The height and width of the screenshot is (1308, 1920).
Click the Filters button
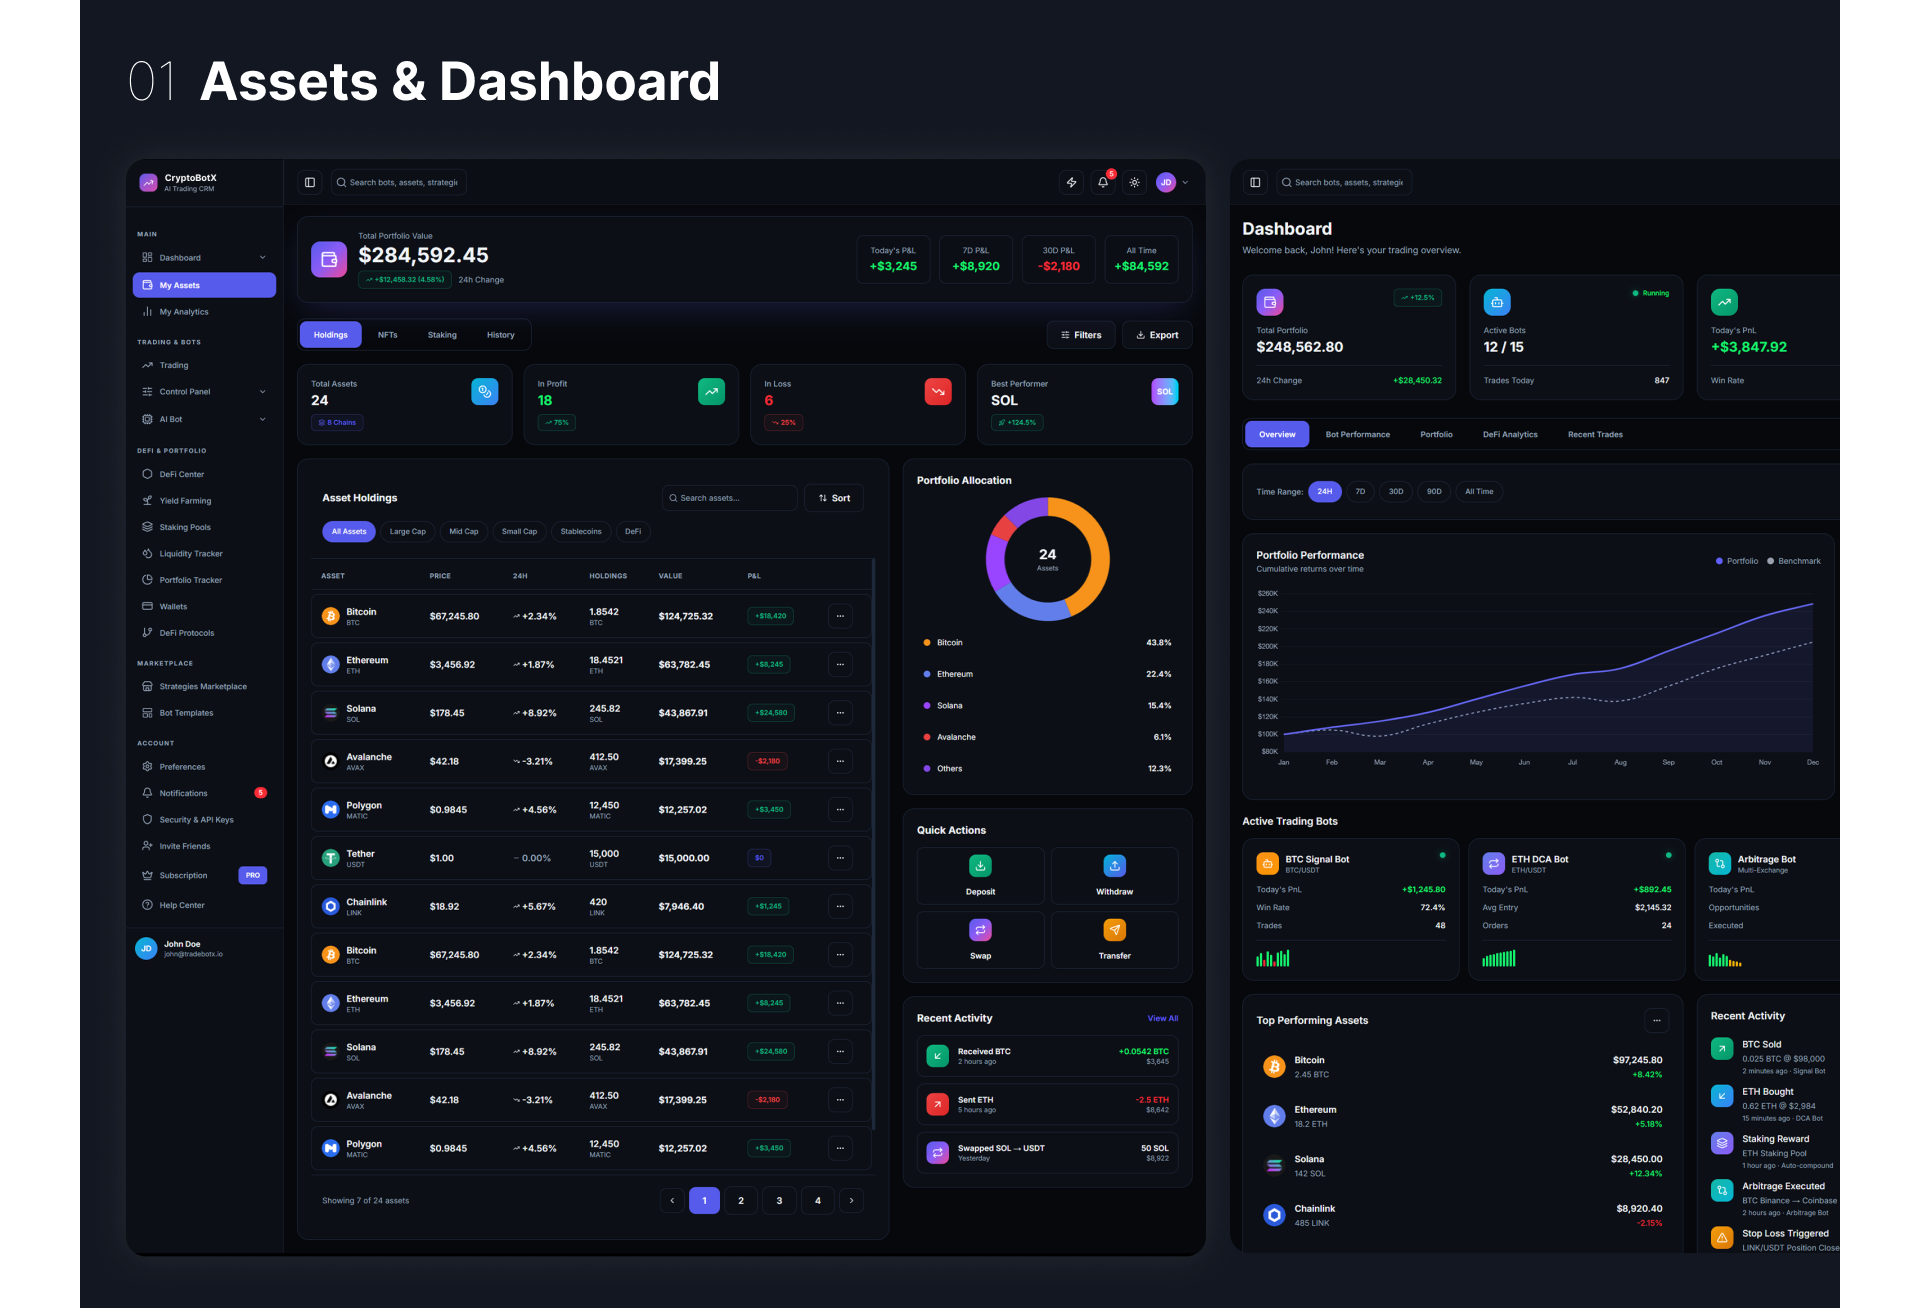click(1081, 335)
